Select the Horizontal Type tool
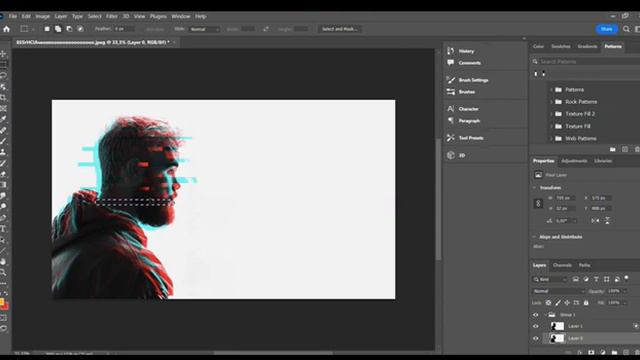Viewport: 640px width, 360px height. click(3, 229)
